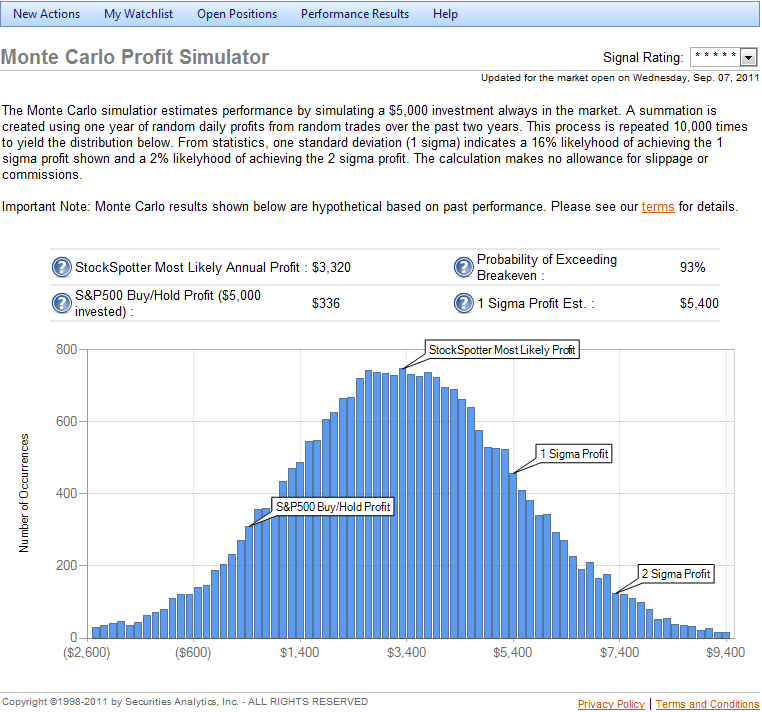Click help icon beside StockSpotter Most Likely Annual Profit
Image resolution: width=762 pixels, height=712 pixels.
coord(62,268)
